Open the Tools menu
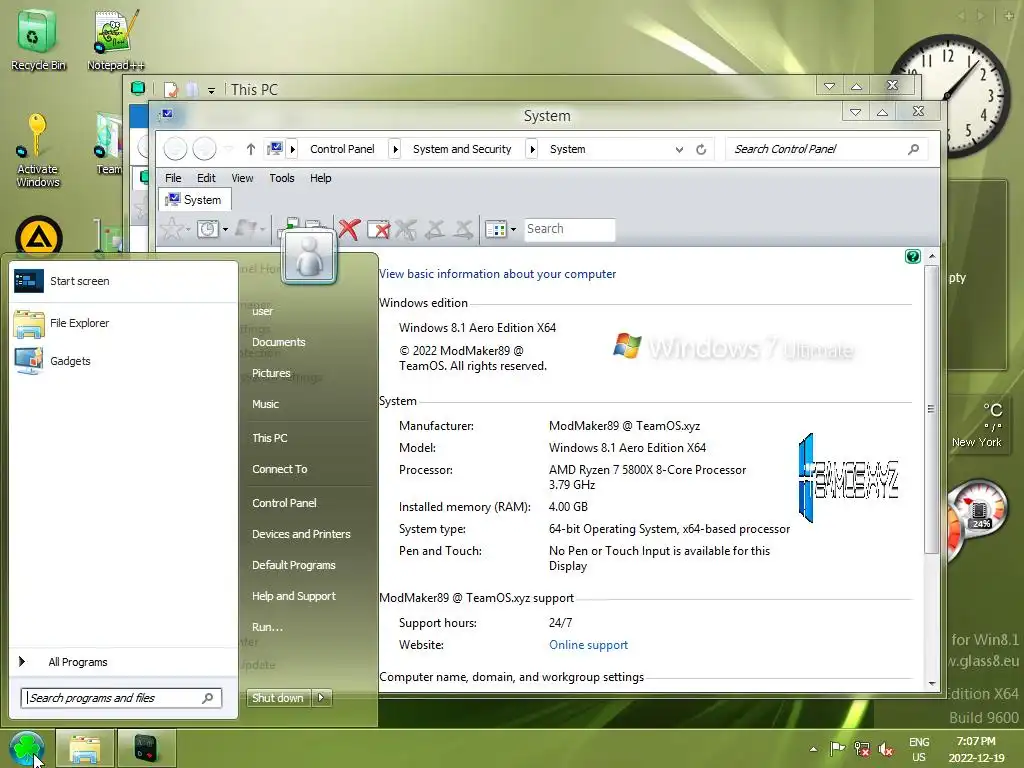 282,178
